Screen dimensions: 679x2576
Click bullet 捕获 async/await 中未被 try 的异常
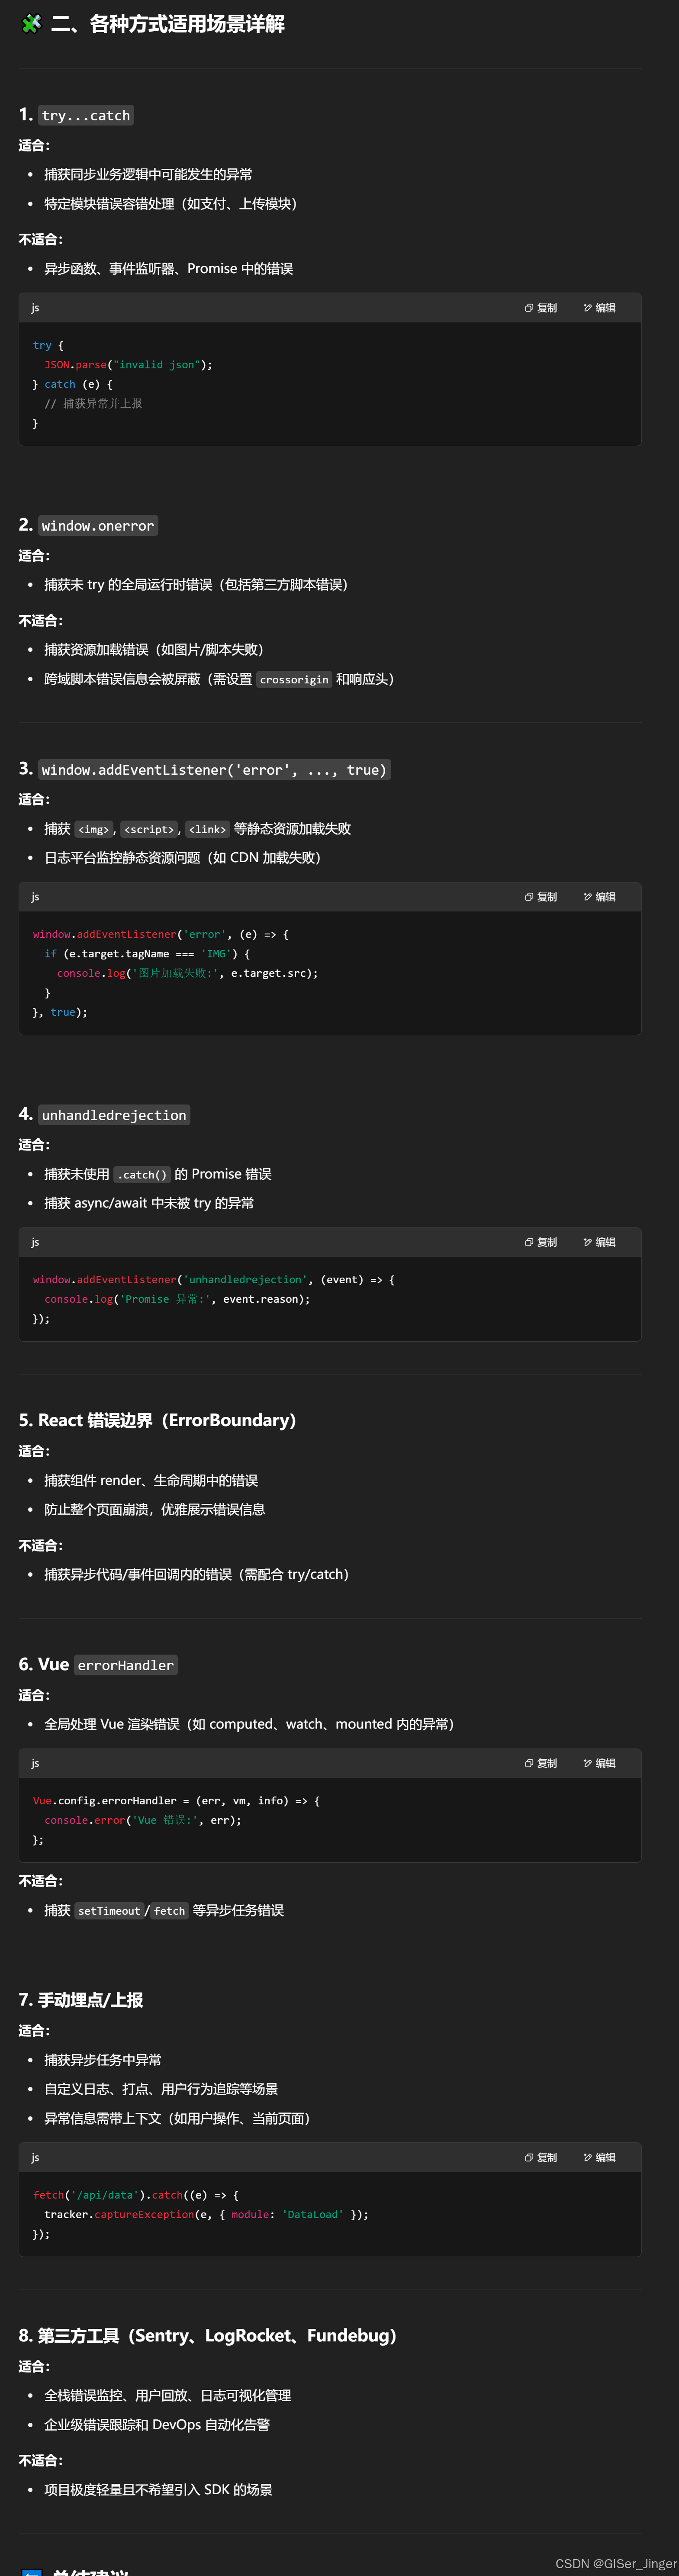(149, 1203)
